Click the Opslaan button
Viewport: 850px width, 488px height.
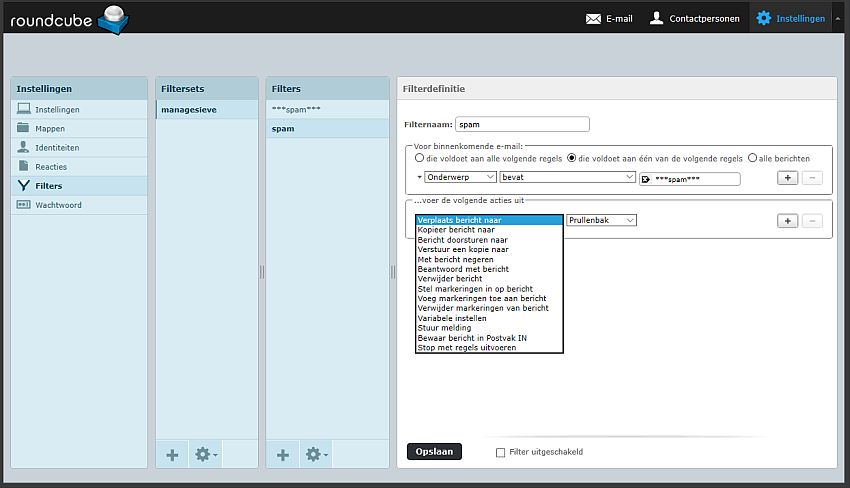pyautogui.click(x=434, y=451)
